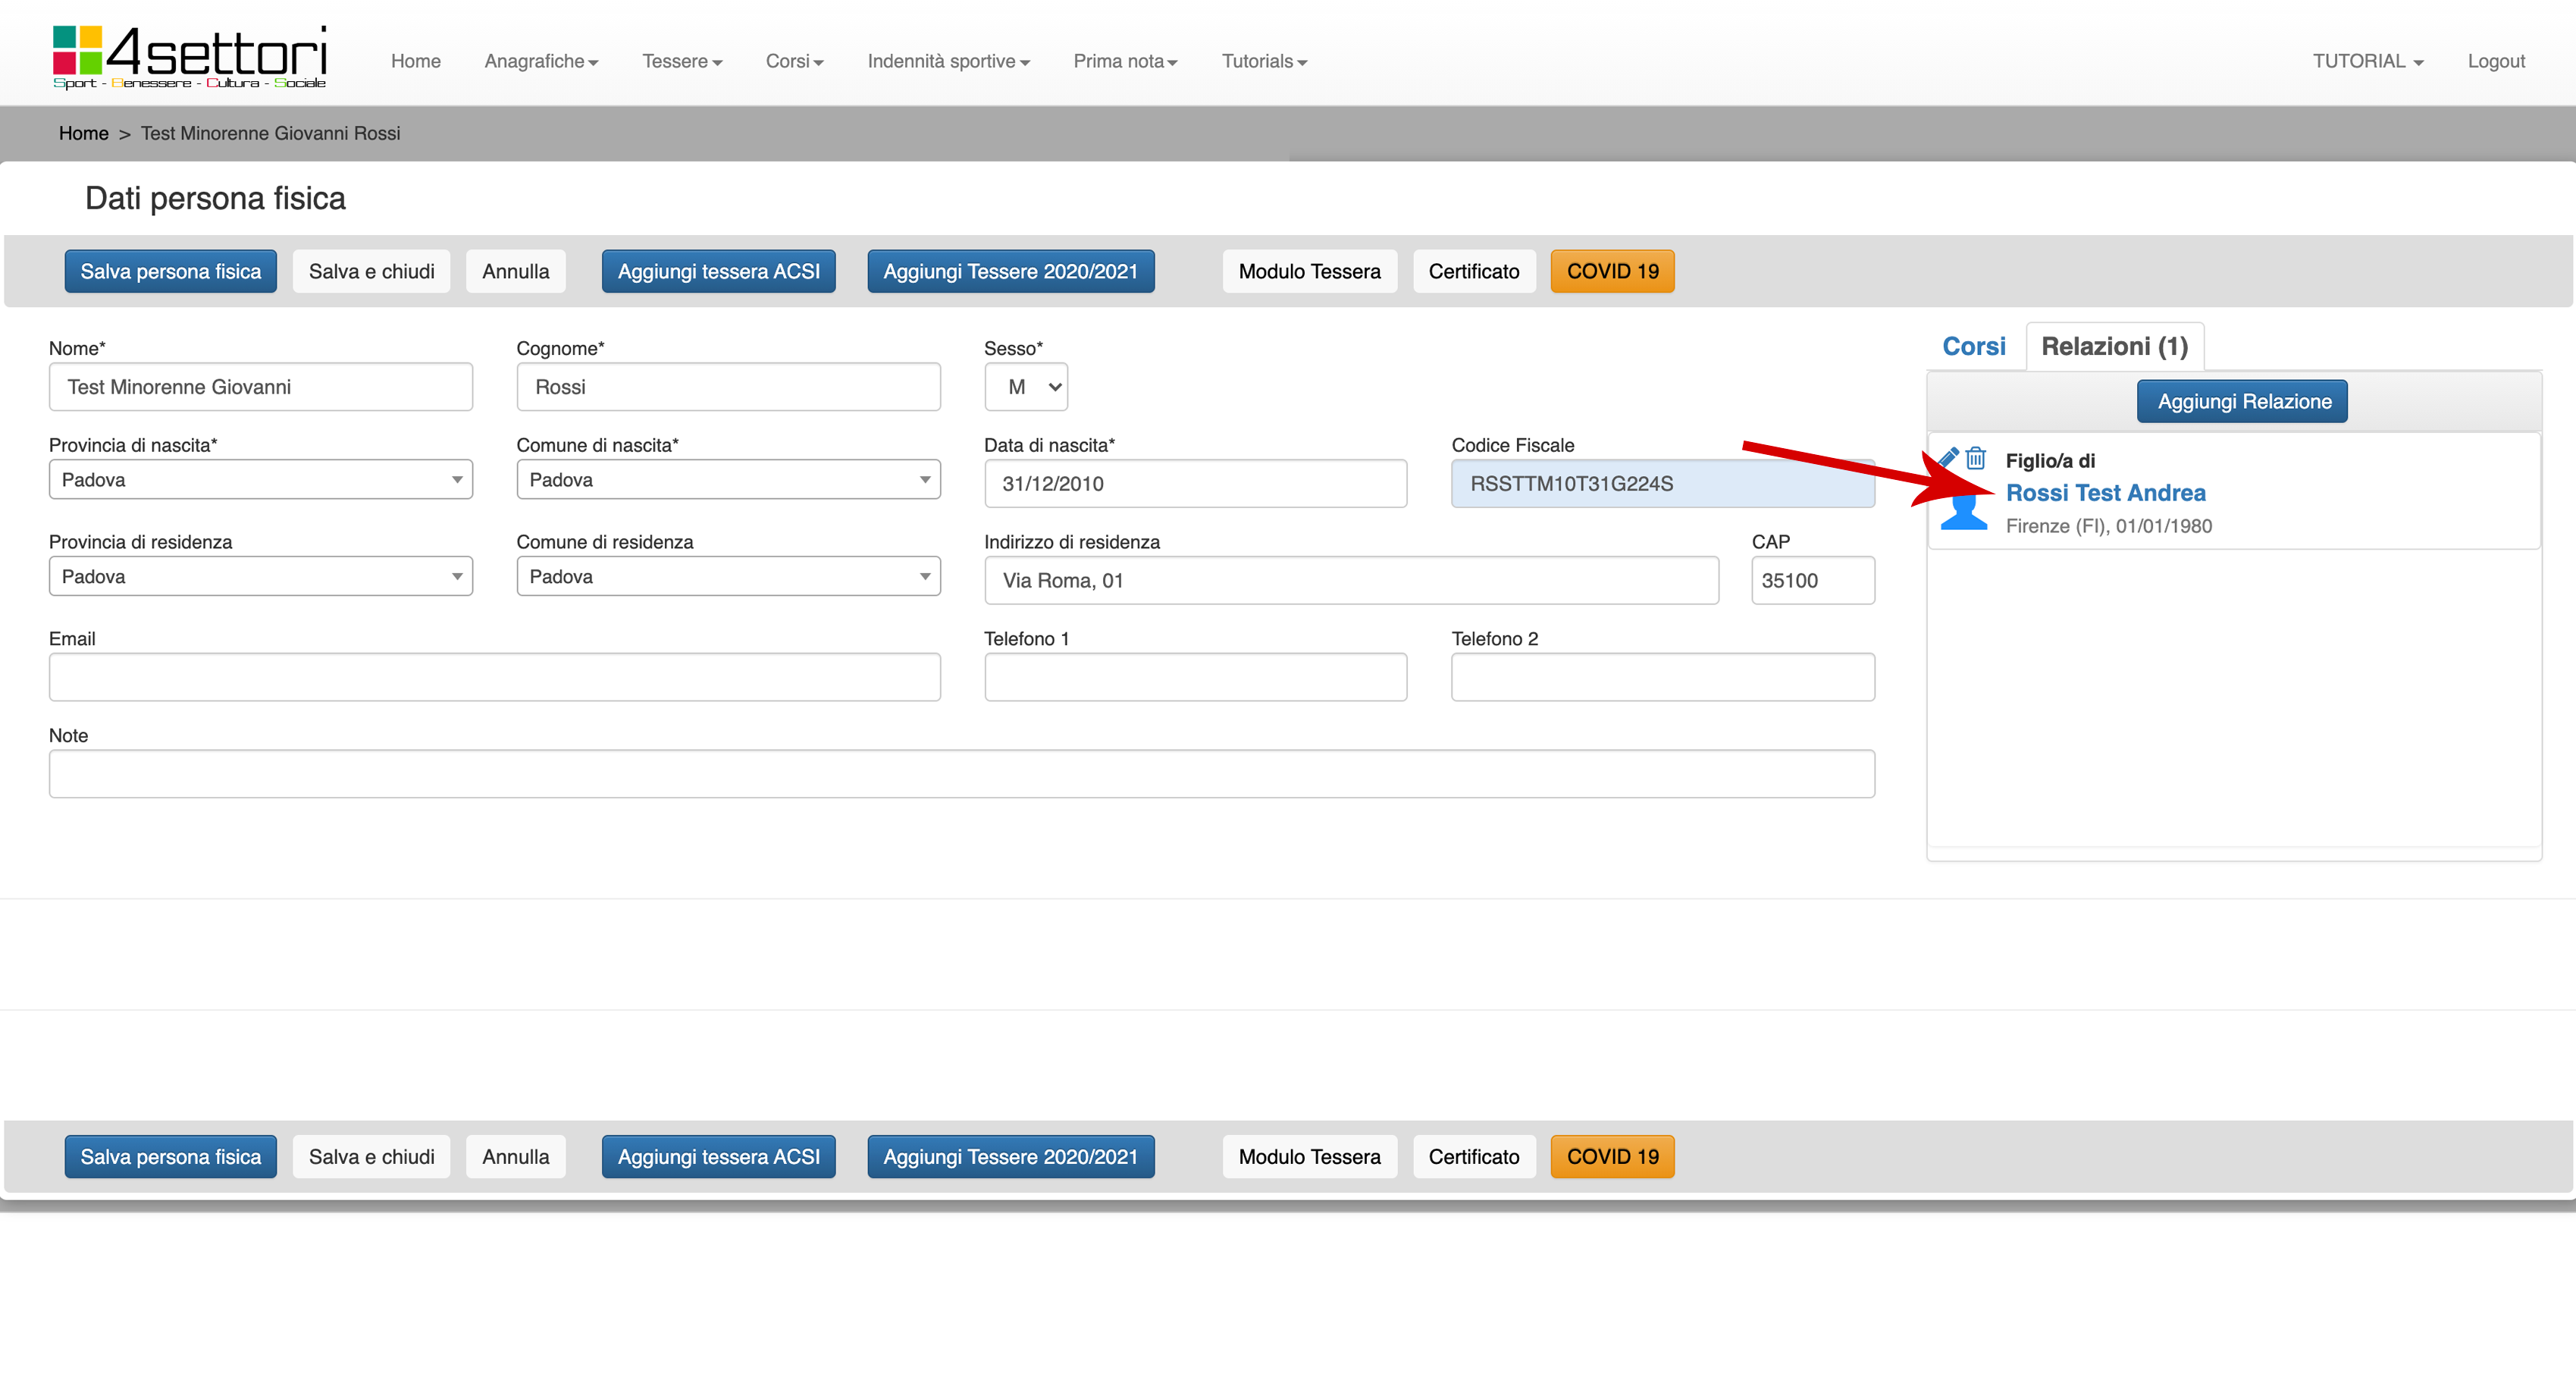This screenshot has width=2576, height=1383.
Task: Click the Aggiungi Relazione button
Action: (x=2243, y=401)
